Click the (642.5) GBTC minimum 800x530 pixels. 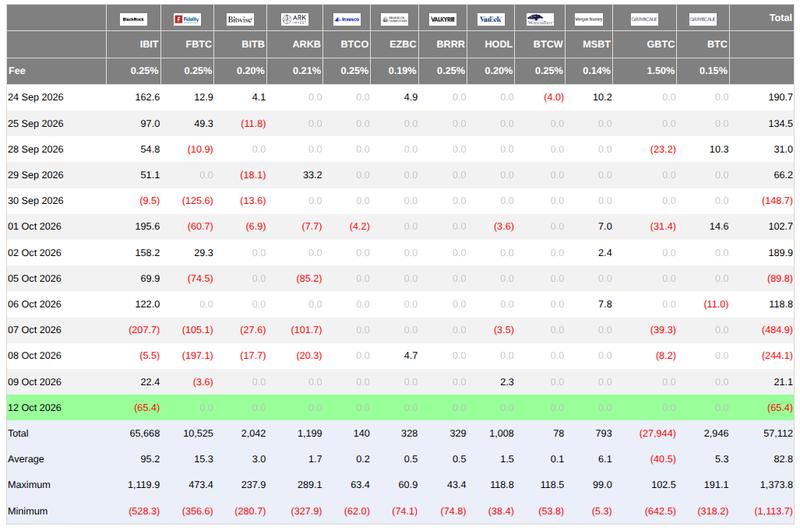660,511
